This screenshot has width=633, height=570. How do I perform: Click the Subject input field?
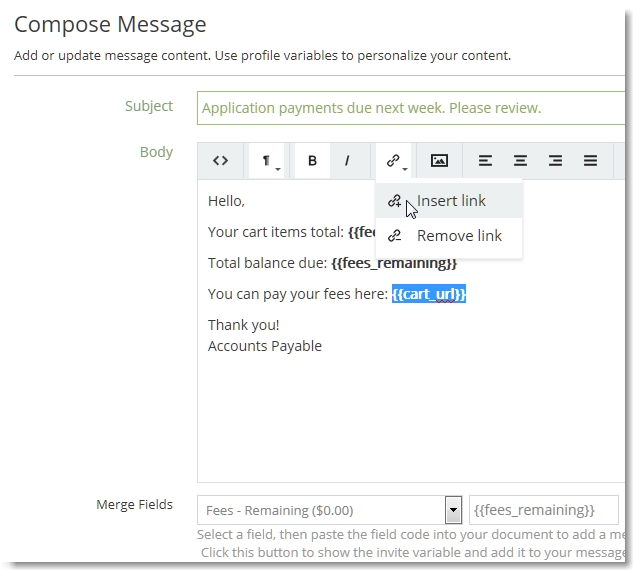click(x=411, y=108)
